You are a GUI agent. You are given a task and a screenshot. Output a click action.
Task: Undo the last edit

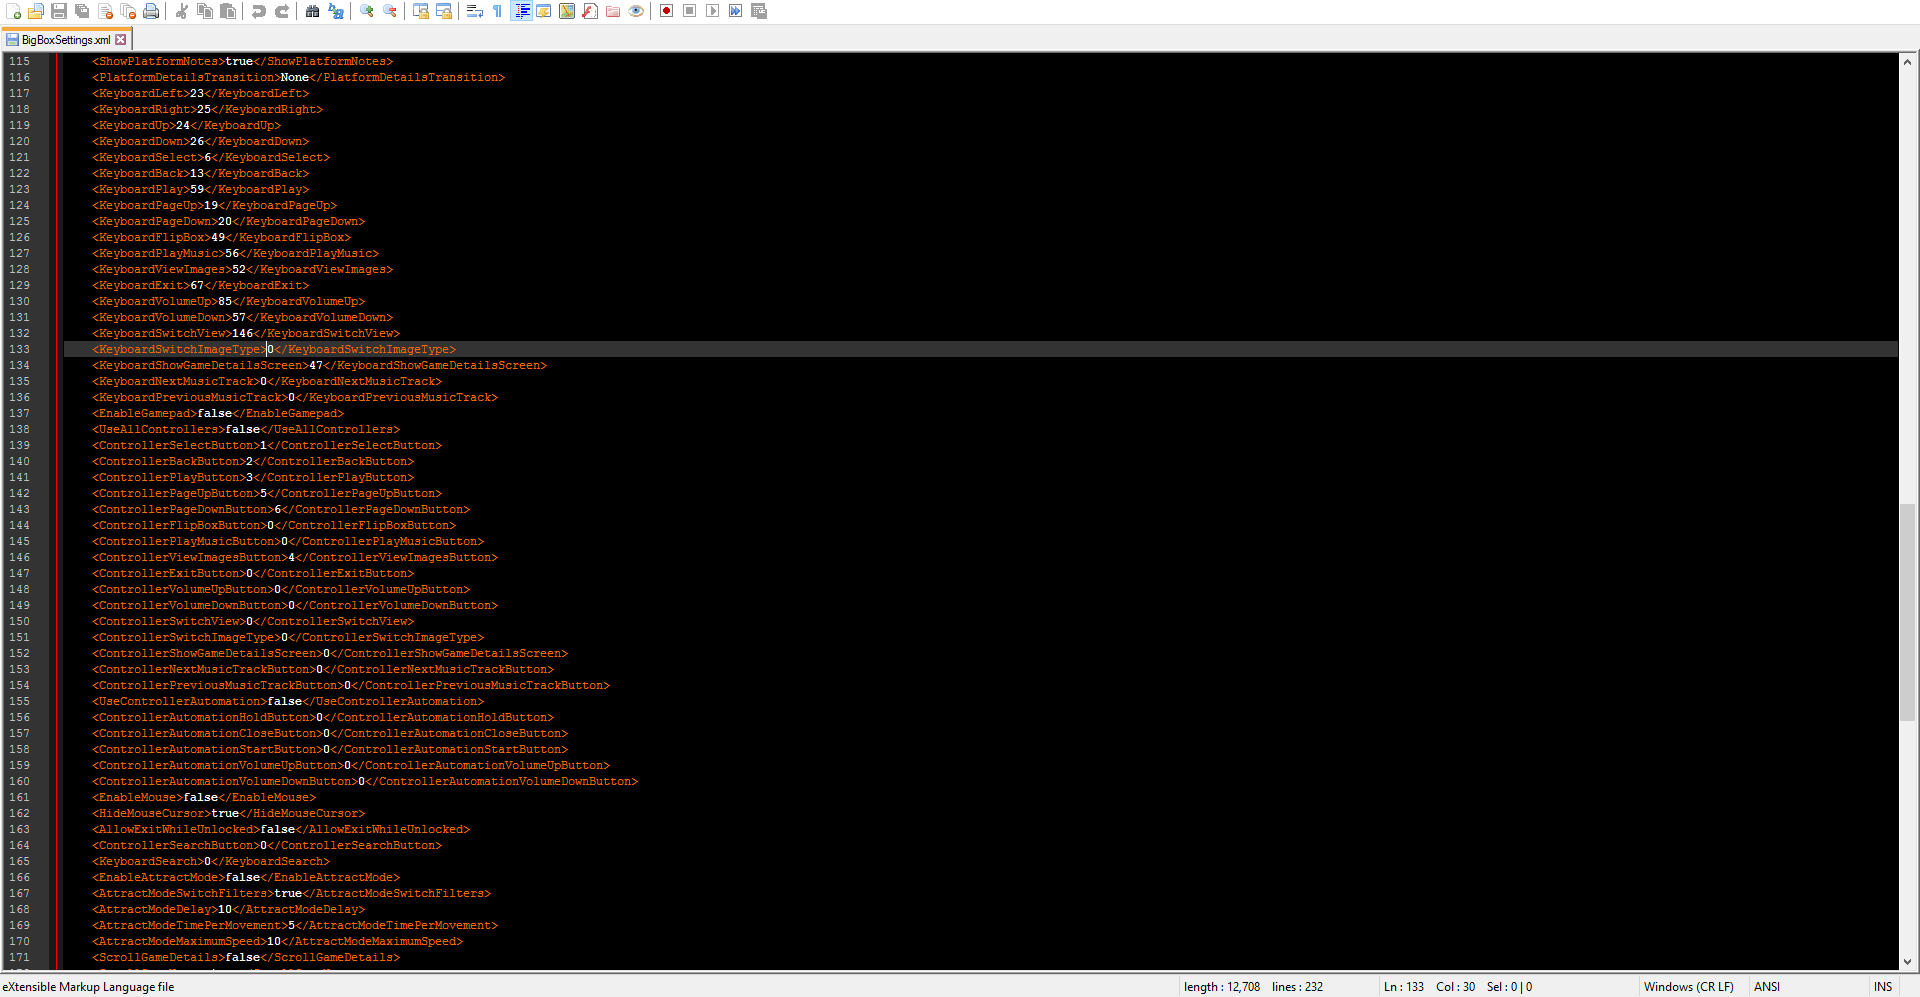(259, 11)
